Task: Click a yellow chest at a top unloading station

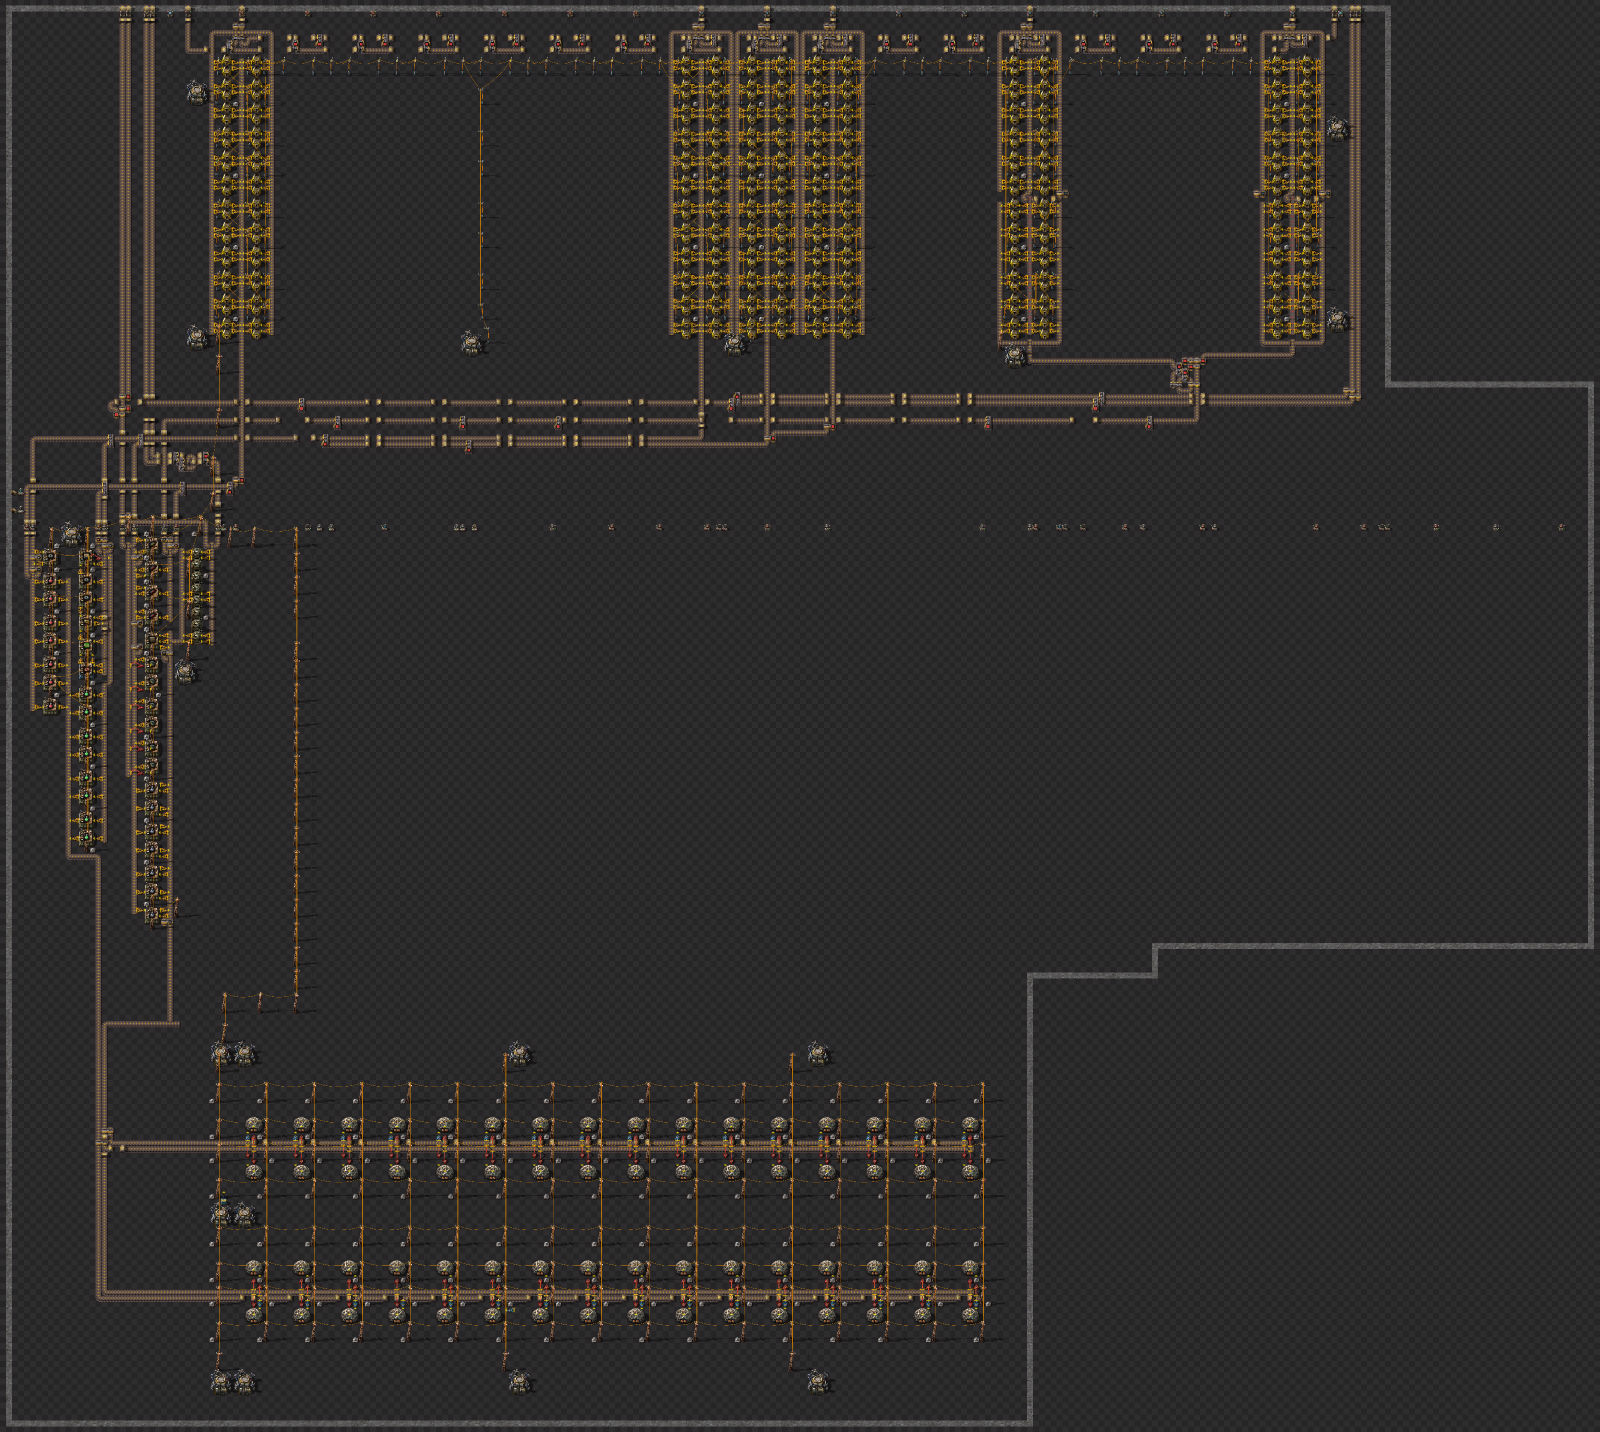Action: pos(291,36)
